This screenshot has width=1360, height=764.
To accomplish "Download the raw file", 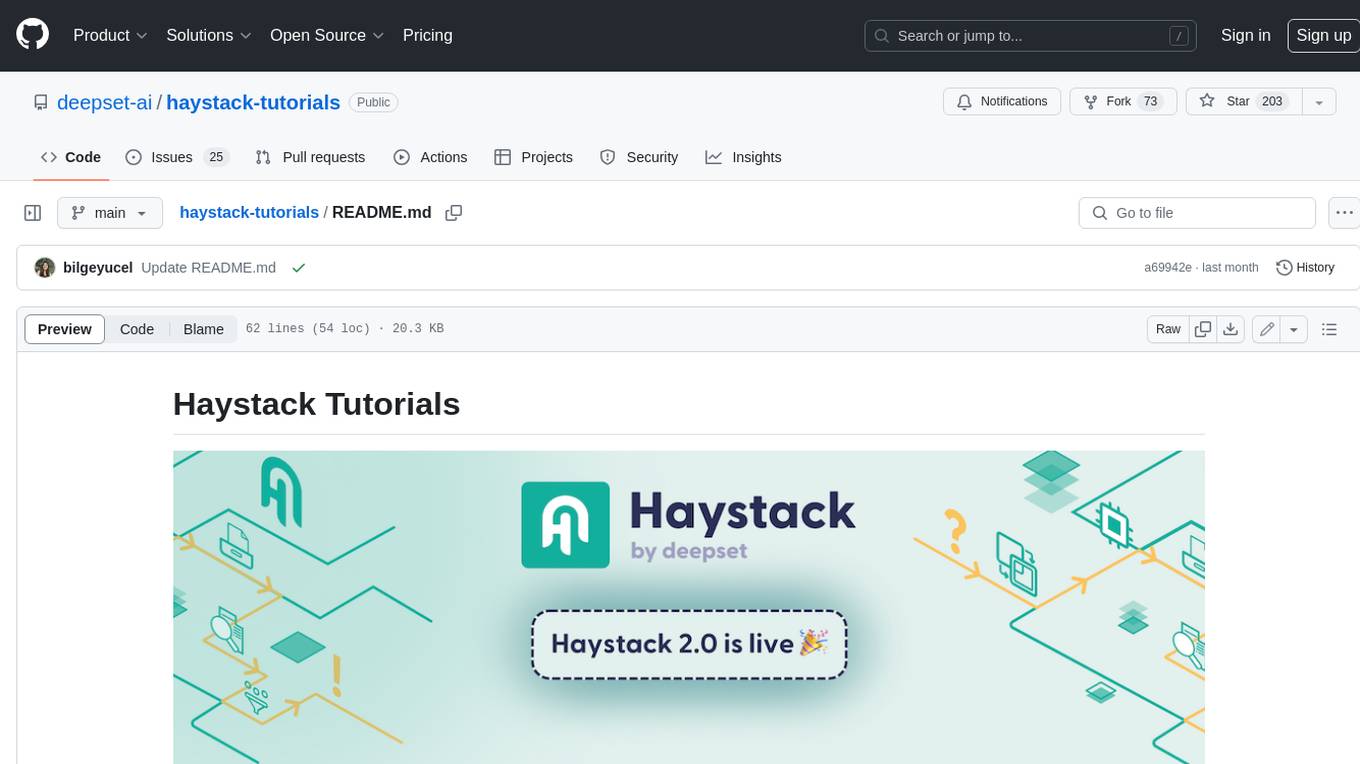I will click(x=1231, y=329).
